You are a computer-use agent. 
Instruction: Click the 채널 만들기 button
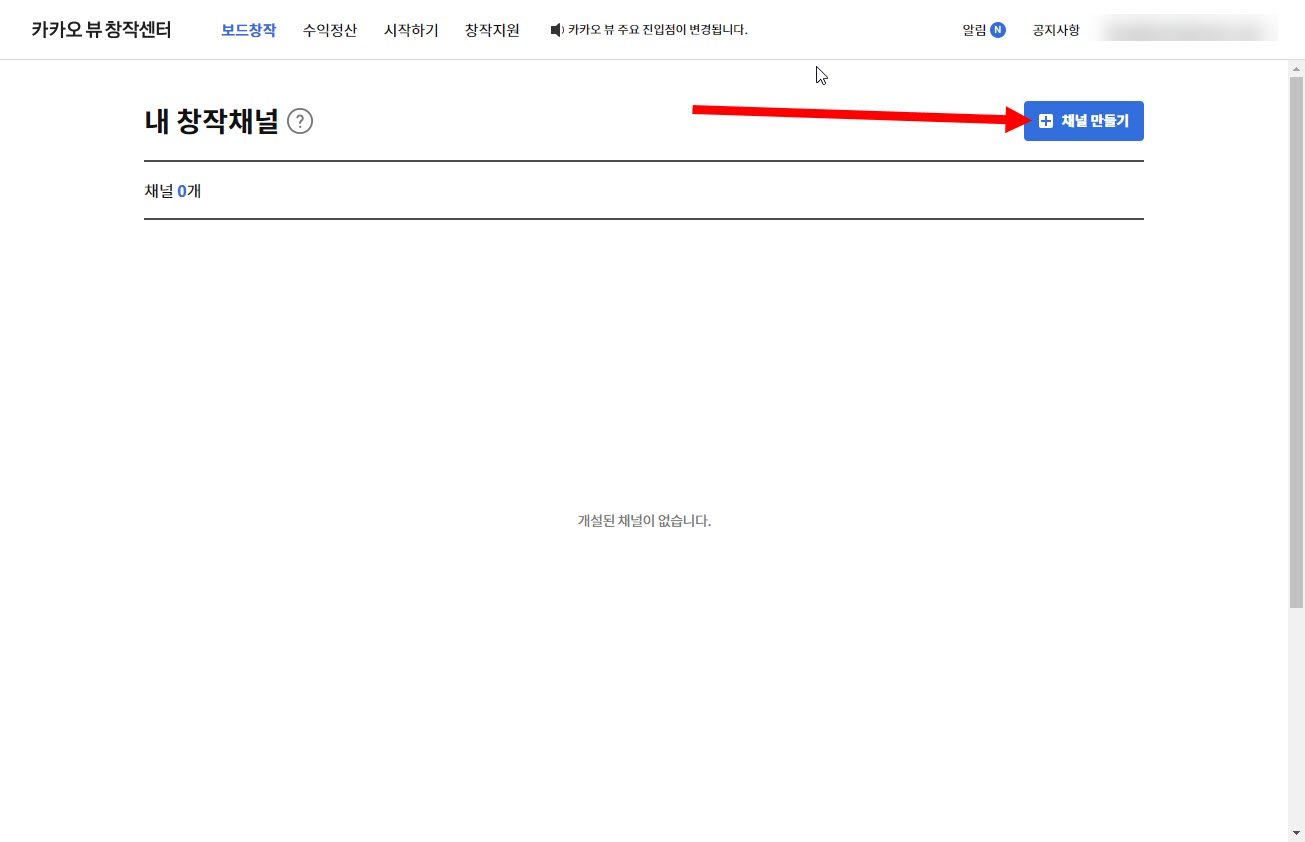1083,121
